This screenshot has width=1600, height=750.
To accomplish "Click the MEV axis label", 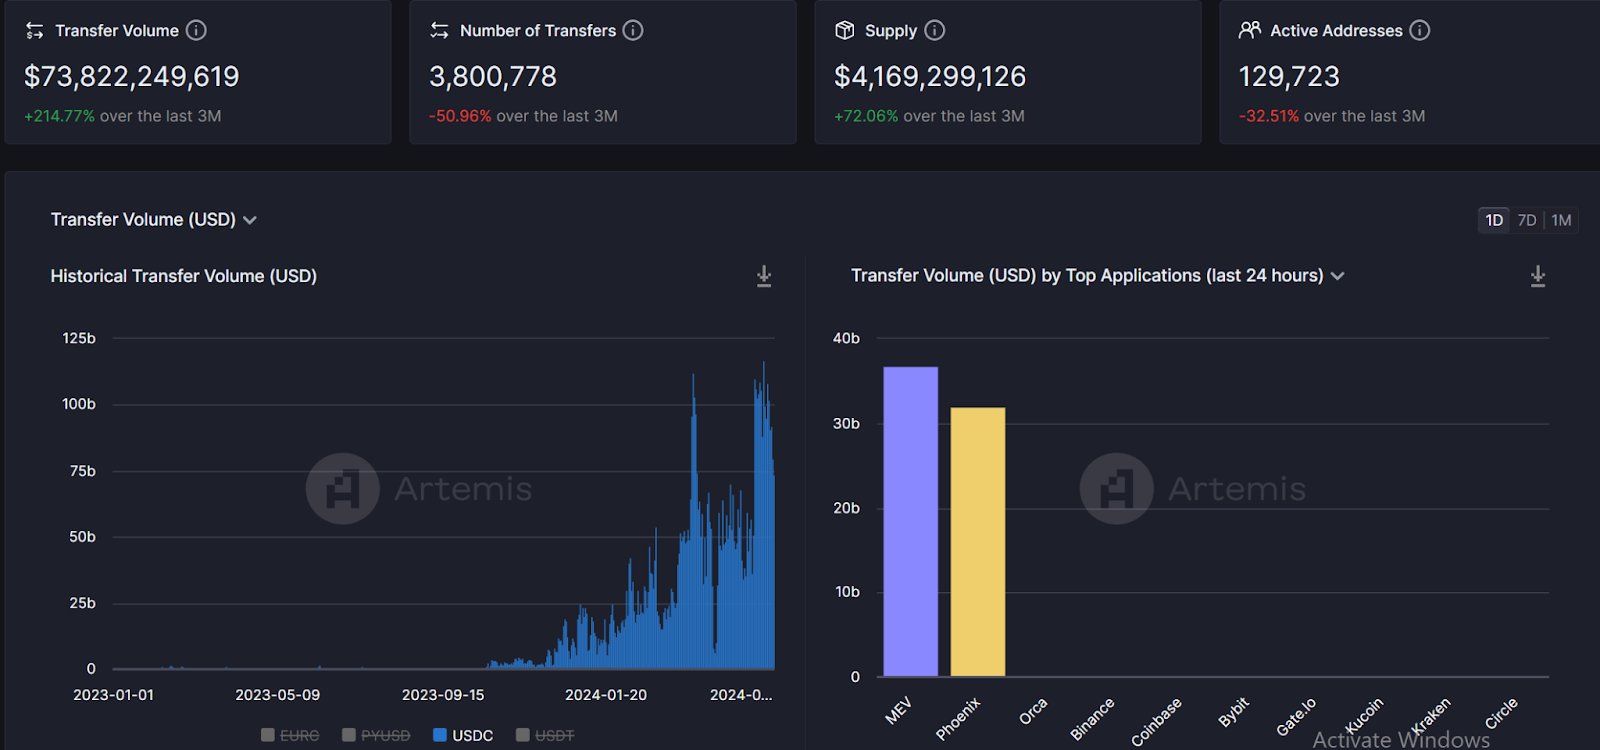I will click(898, 711).
